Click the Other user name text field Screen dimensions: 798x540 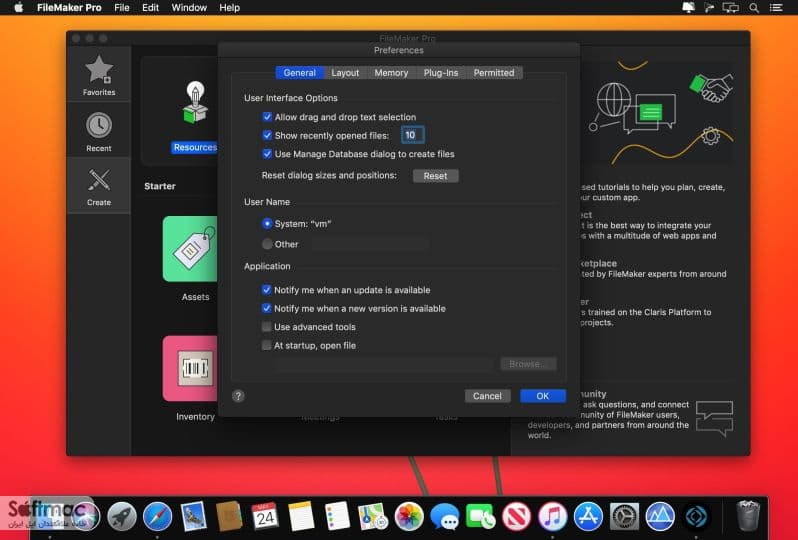(370, 244)
